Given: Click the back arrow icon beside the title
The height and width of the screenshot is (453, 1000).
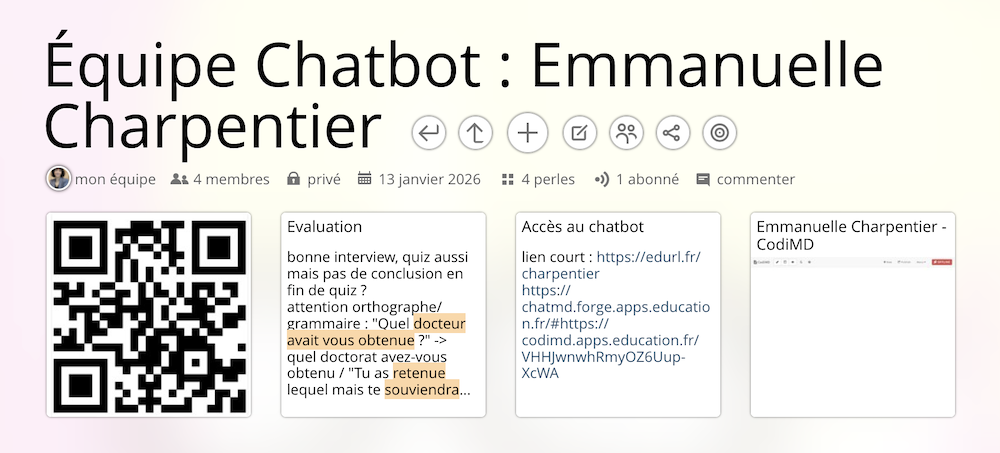Looking at the screenshot, I should click(x=429, y=132).
